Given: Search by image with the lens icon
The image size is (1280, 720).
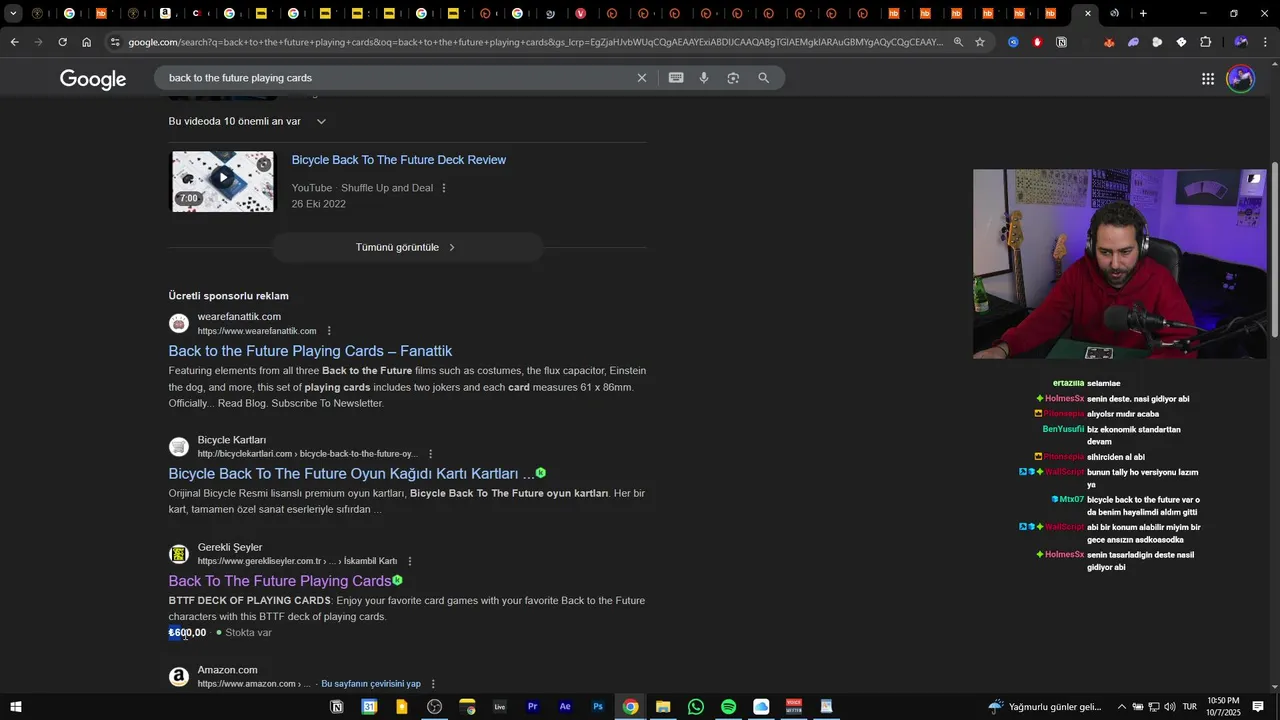Looking at the screenshot, I should (x=733, y=78).
